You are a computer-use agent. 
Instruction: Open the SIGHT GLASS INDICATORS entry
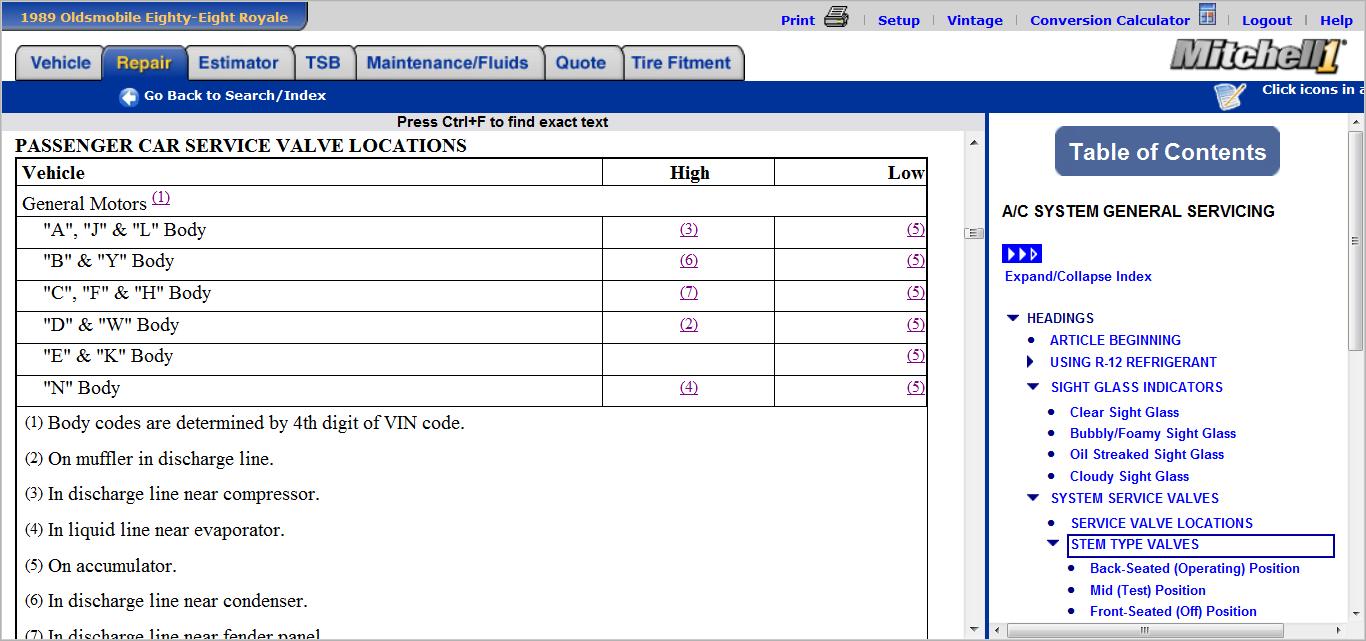pyautogui.click(x=1137, y=387)
